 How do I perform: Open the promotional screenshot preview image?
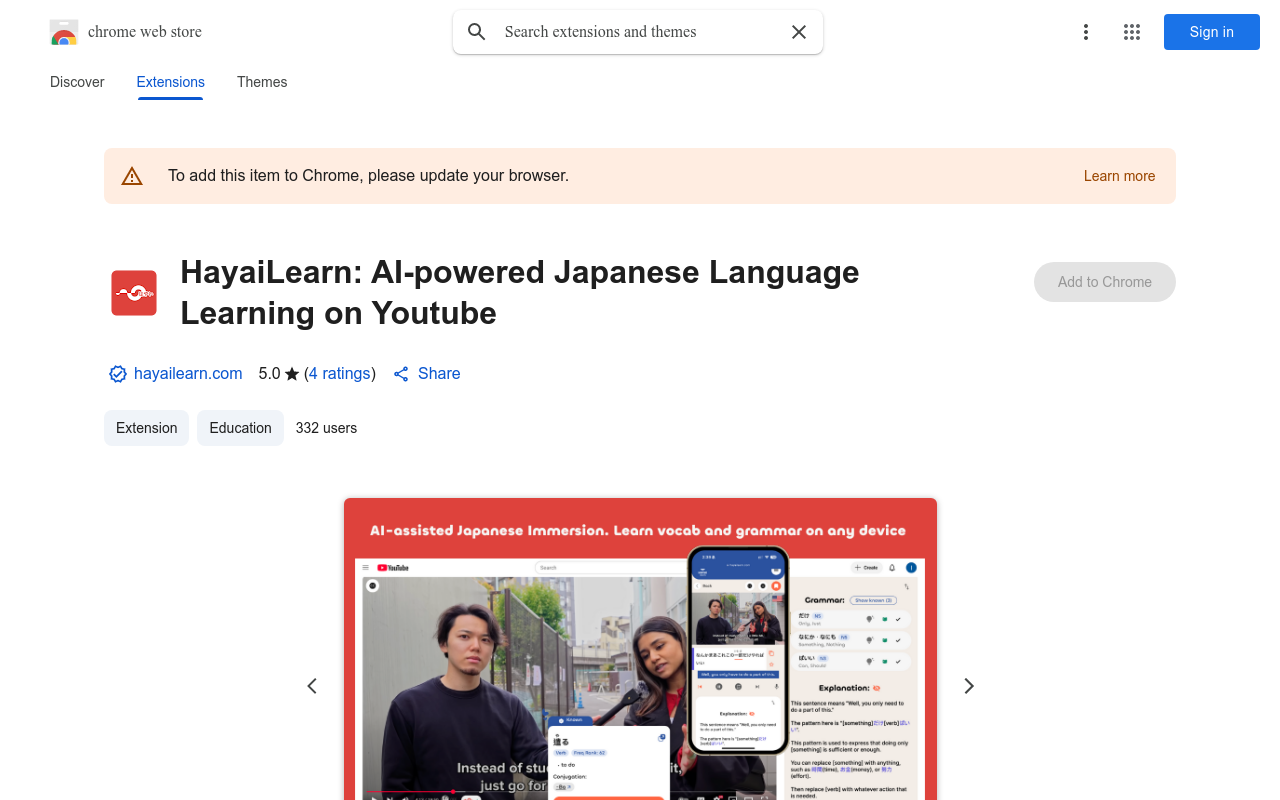pos(640,649)
